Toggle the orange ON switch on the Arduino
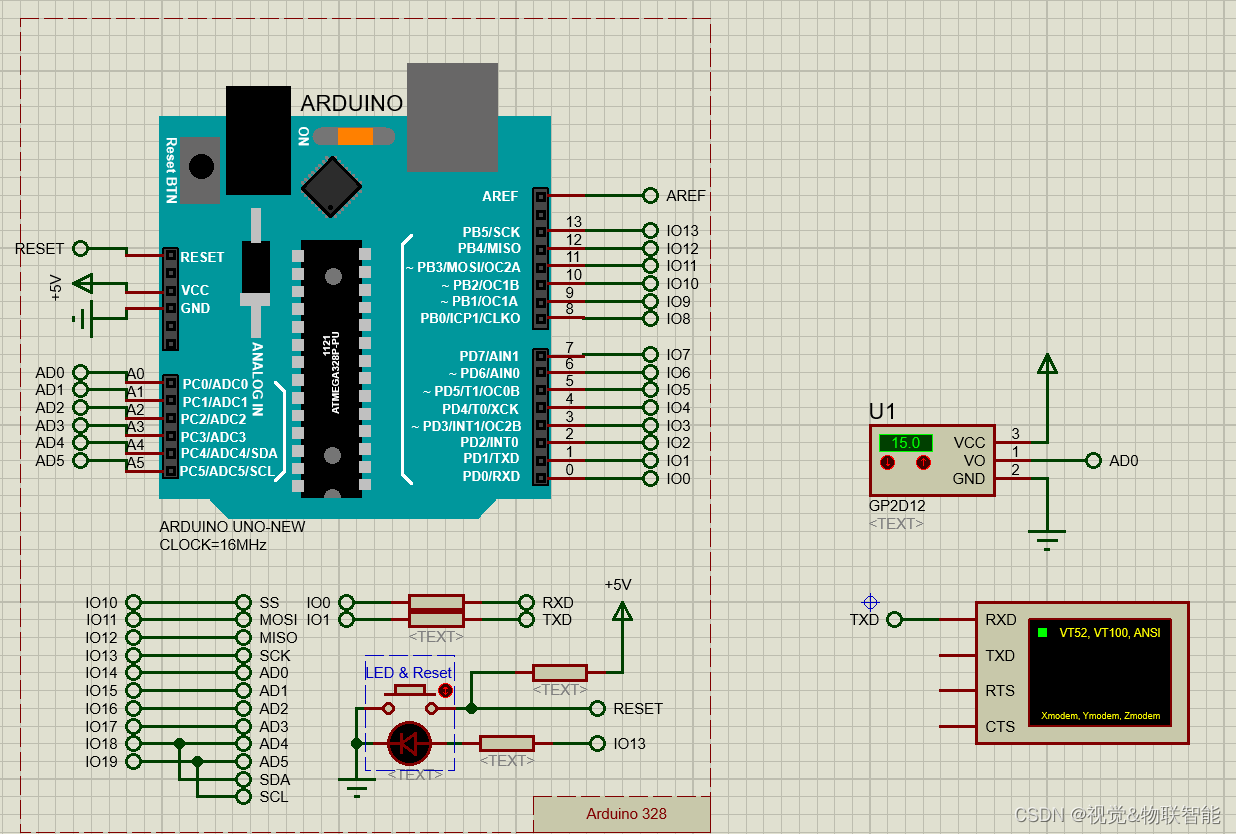Screen dimensions: 1236x834 pyautogui.click(x=355, y=137)
